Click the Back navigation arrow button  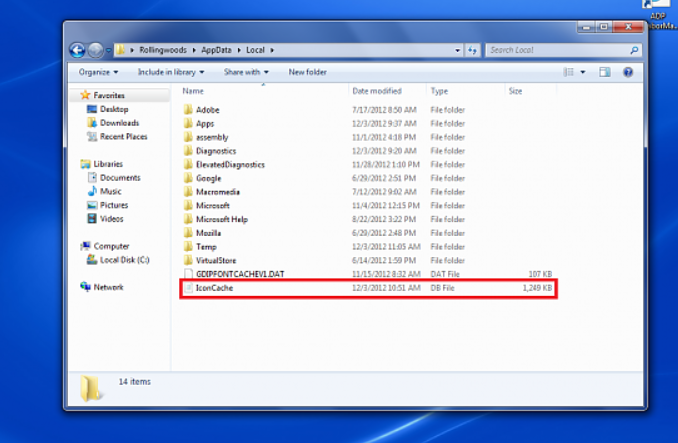[x=78, y=50]
